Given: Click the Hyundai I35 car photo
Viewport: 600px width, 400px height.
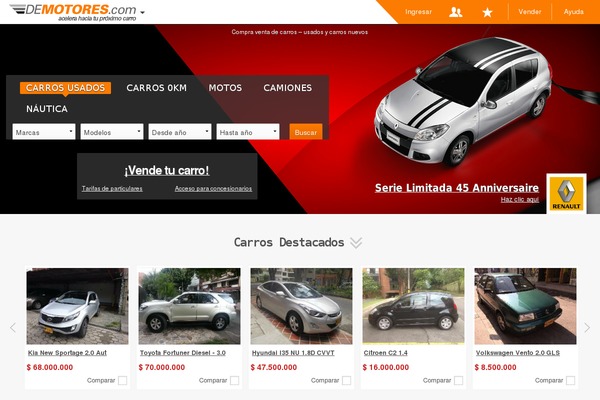Looking at the screenshot, I should point(302,306).
